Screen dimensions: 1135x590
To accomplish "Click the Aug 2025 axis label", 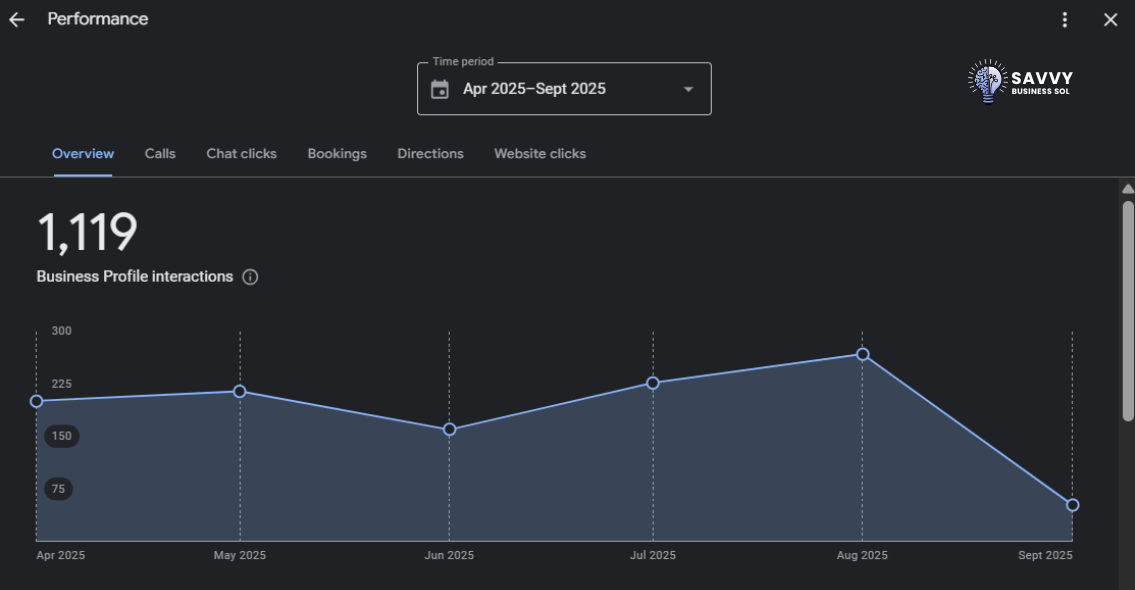I will [x=862, y=555].
